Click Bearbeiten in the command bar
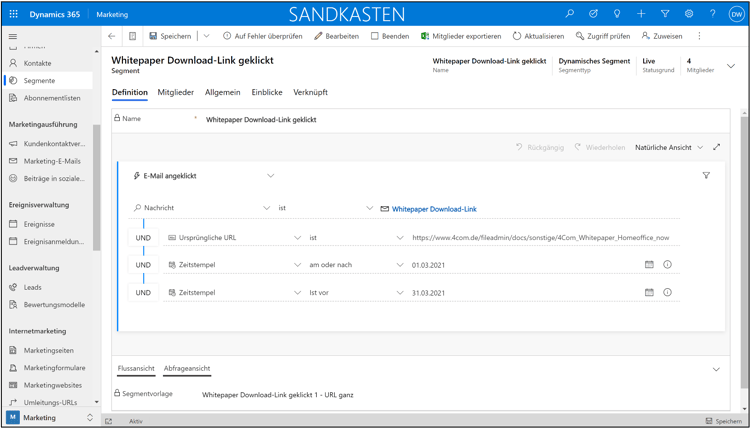This screenshot has height=428, width=750. 336,36
